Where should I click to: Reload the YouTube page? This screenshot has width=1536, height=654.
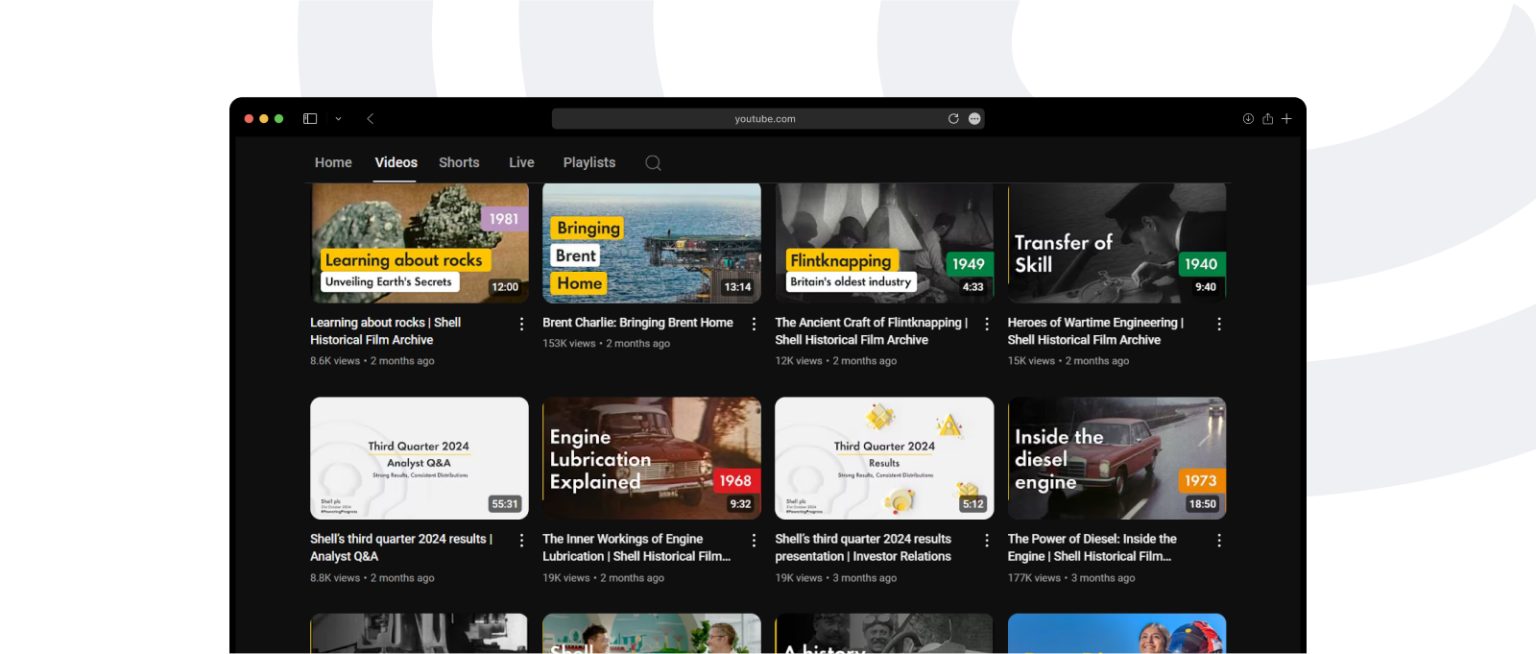(953, 118)
